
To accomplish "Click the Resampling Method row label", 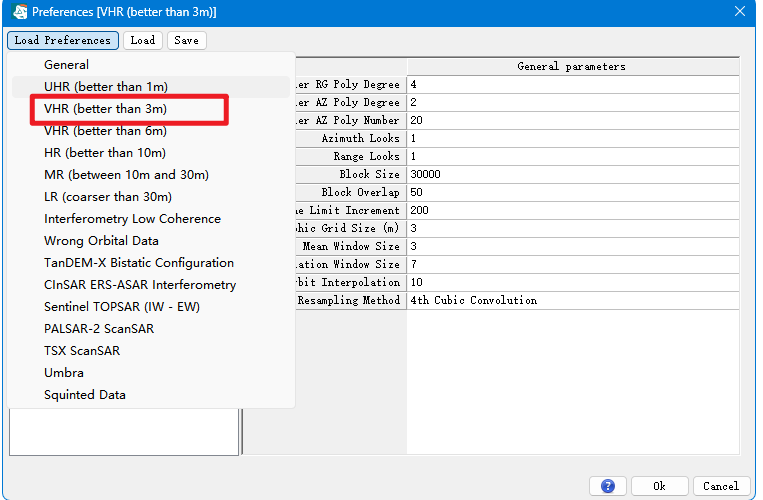I will click(x=351, y=300).
